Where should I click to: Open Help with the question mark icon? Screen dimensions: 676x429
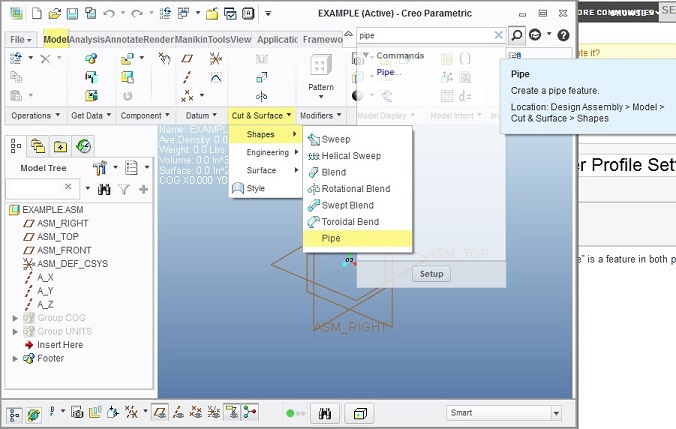[x=563, y=35]
